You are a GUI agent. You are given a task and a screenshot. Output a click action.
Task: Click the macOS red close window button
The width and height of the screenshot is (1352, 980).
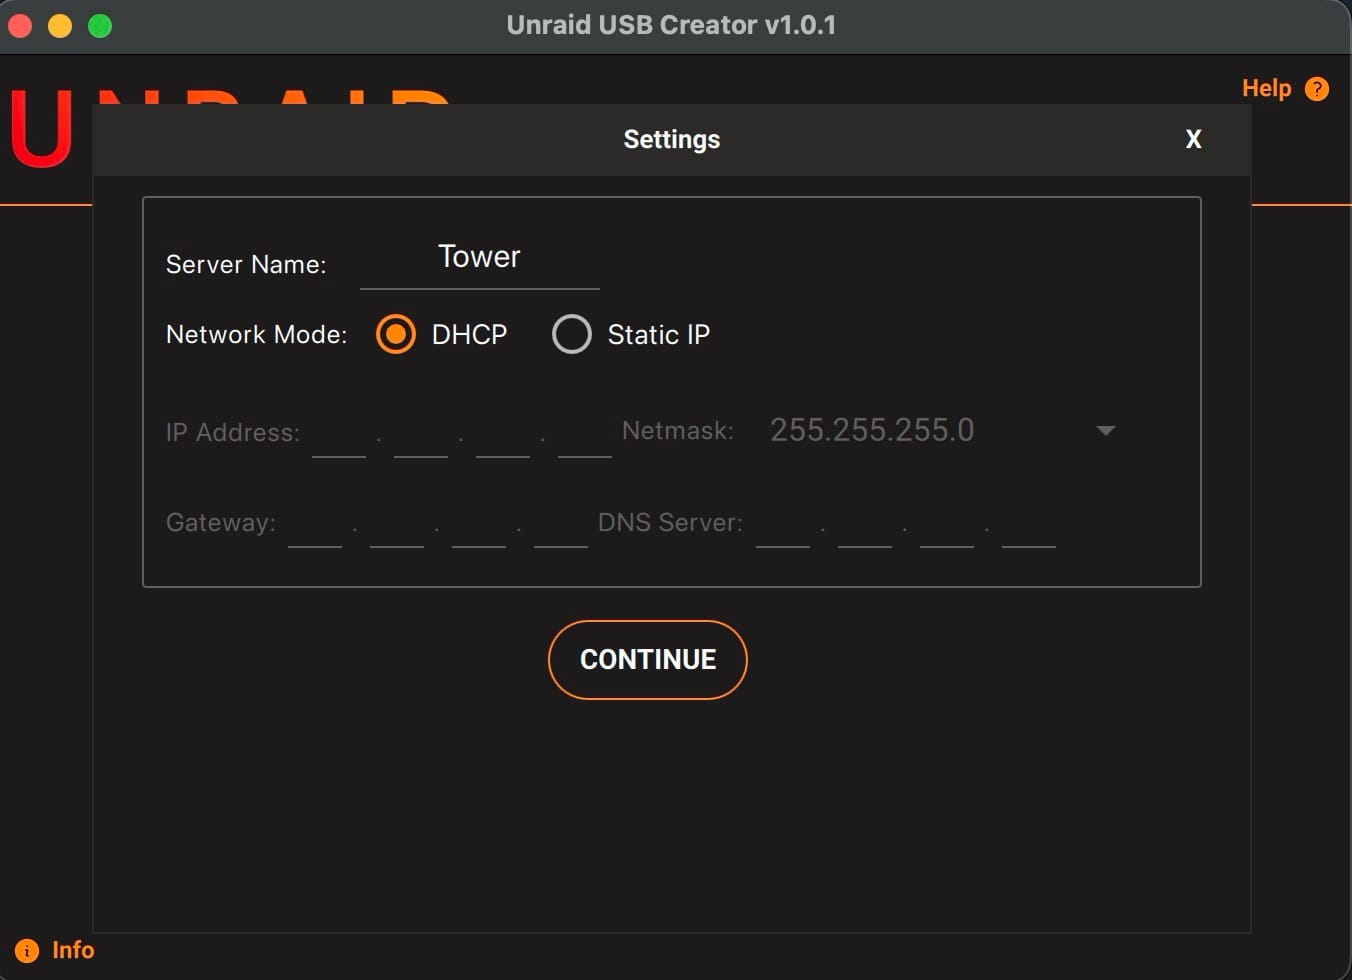click(x=20, y=26)
